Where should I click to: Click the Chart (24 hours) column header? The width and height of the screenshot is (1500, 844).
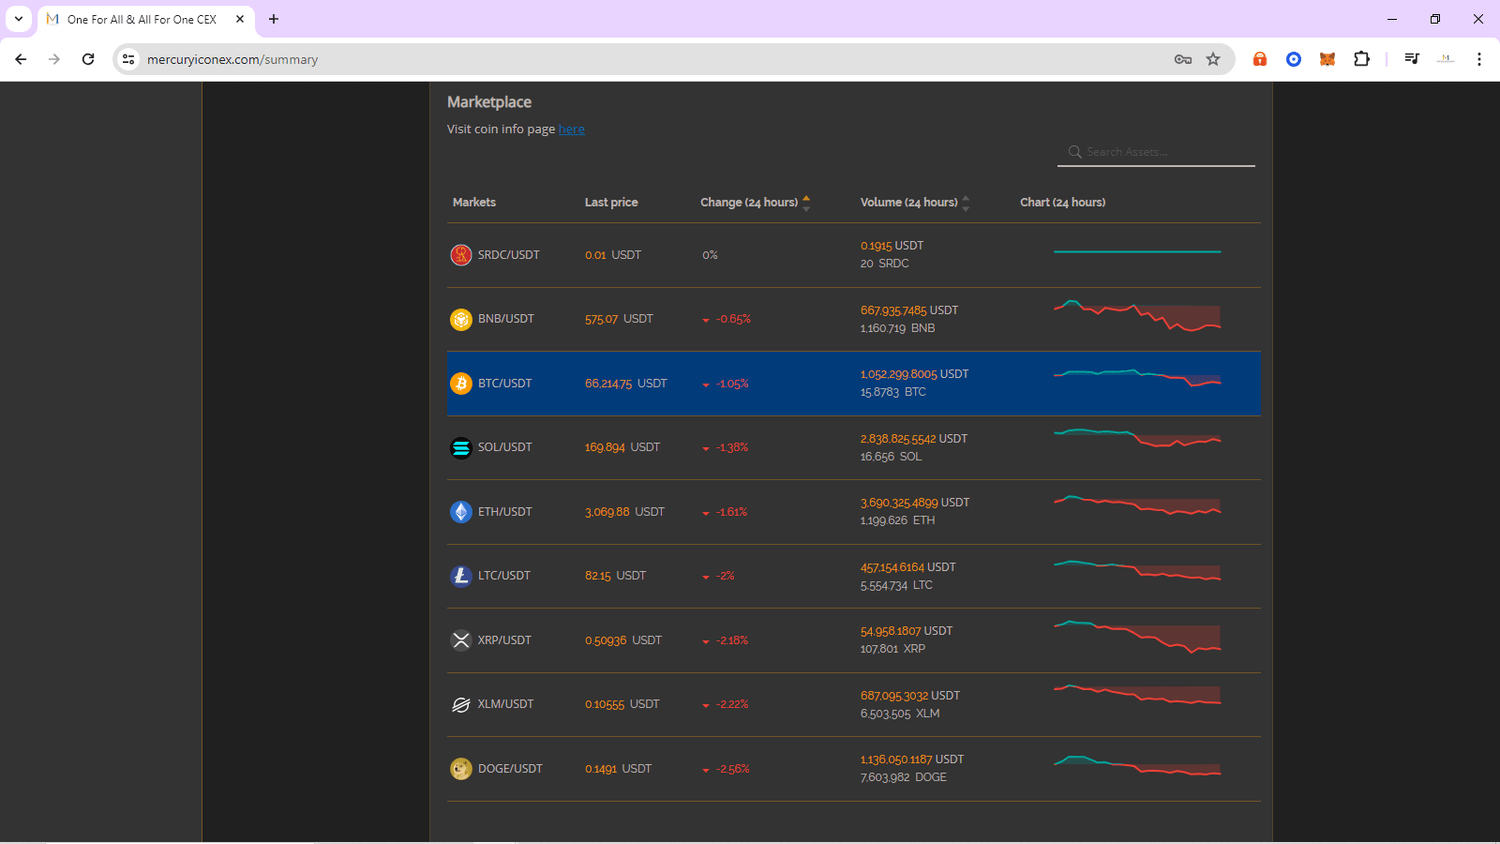click(x=1062, y=202)
